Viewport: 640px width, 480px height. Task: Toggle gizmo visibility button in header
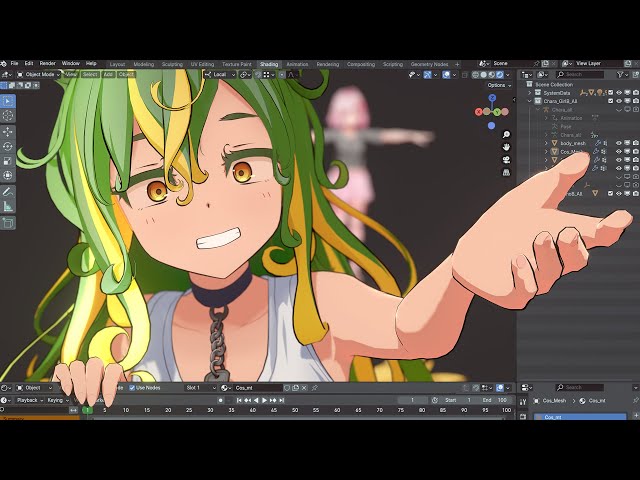(x=427, y=75)
